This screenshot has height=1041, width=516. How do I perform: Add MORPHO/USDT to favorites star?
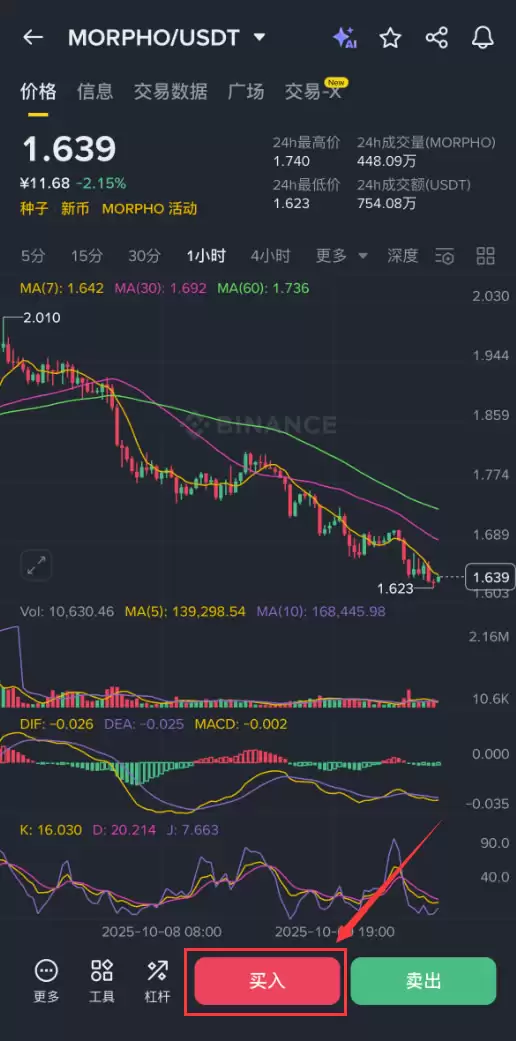(x=390, y=38)
